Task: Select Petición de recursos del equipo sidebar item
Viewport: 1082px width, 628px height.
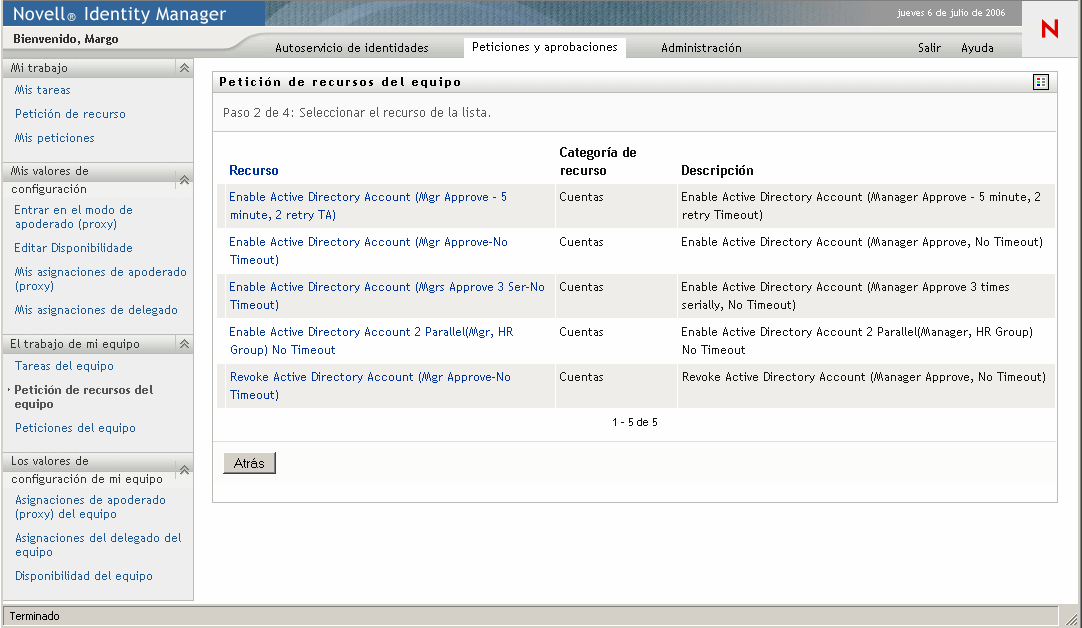Action: [x=83, y=397]
